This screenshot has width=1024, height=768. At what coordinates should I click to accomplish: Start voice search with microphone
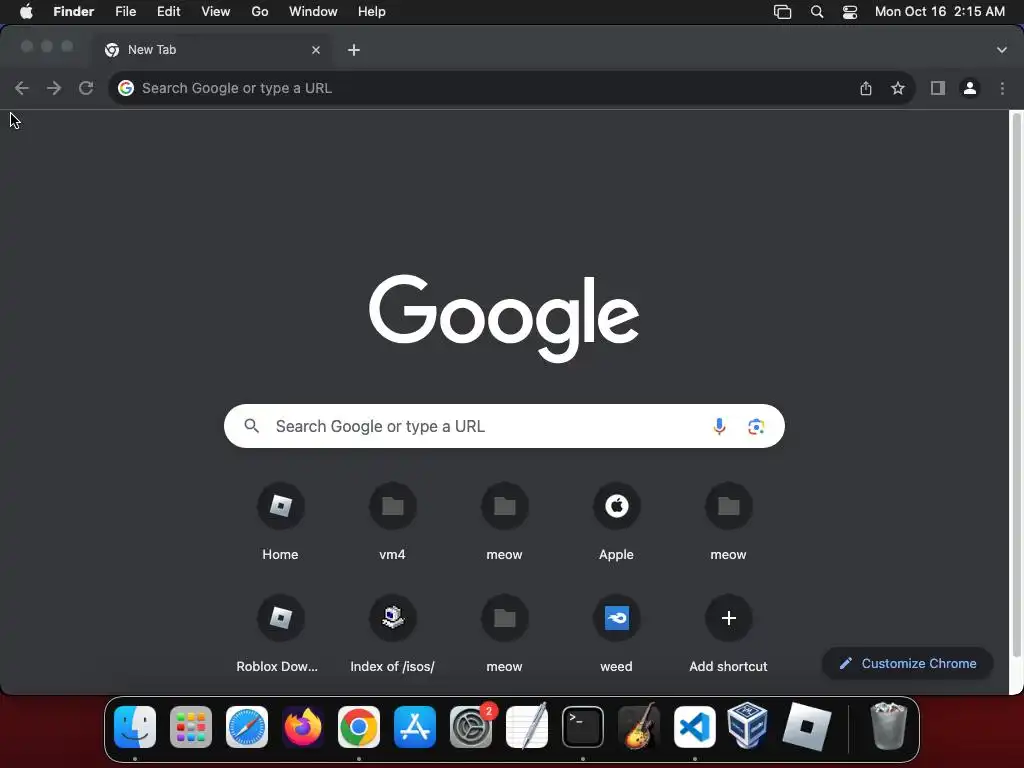719,426
